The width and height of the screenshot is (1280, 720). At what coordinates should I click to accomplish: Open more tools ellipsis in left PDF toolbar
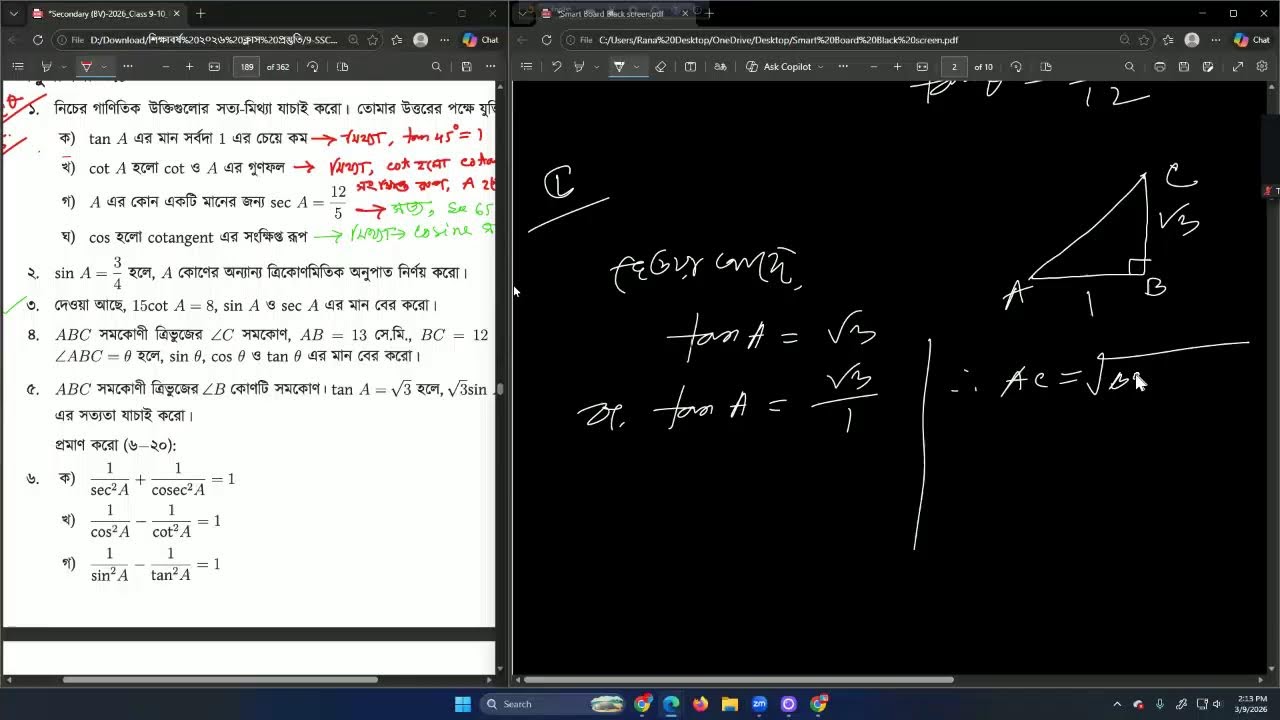click(x=128, y=66)
